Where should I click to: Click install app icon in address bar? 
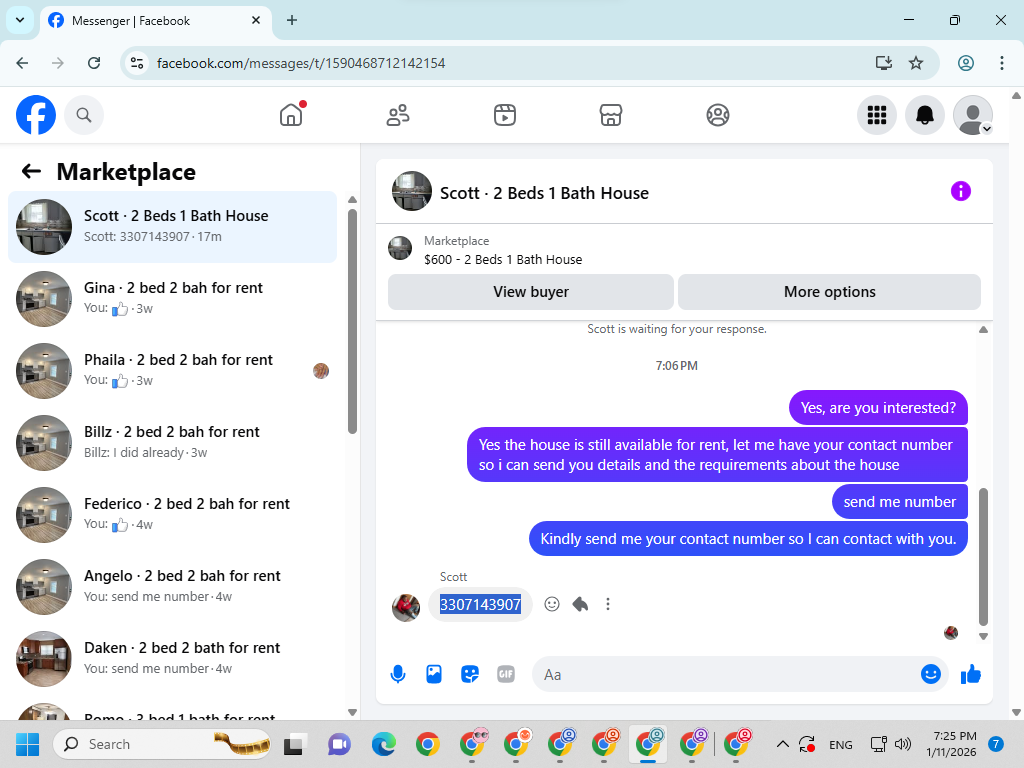click(884, 63)
